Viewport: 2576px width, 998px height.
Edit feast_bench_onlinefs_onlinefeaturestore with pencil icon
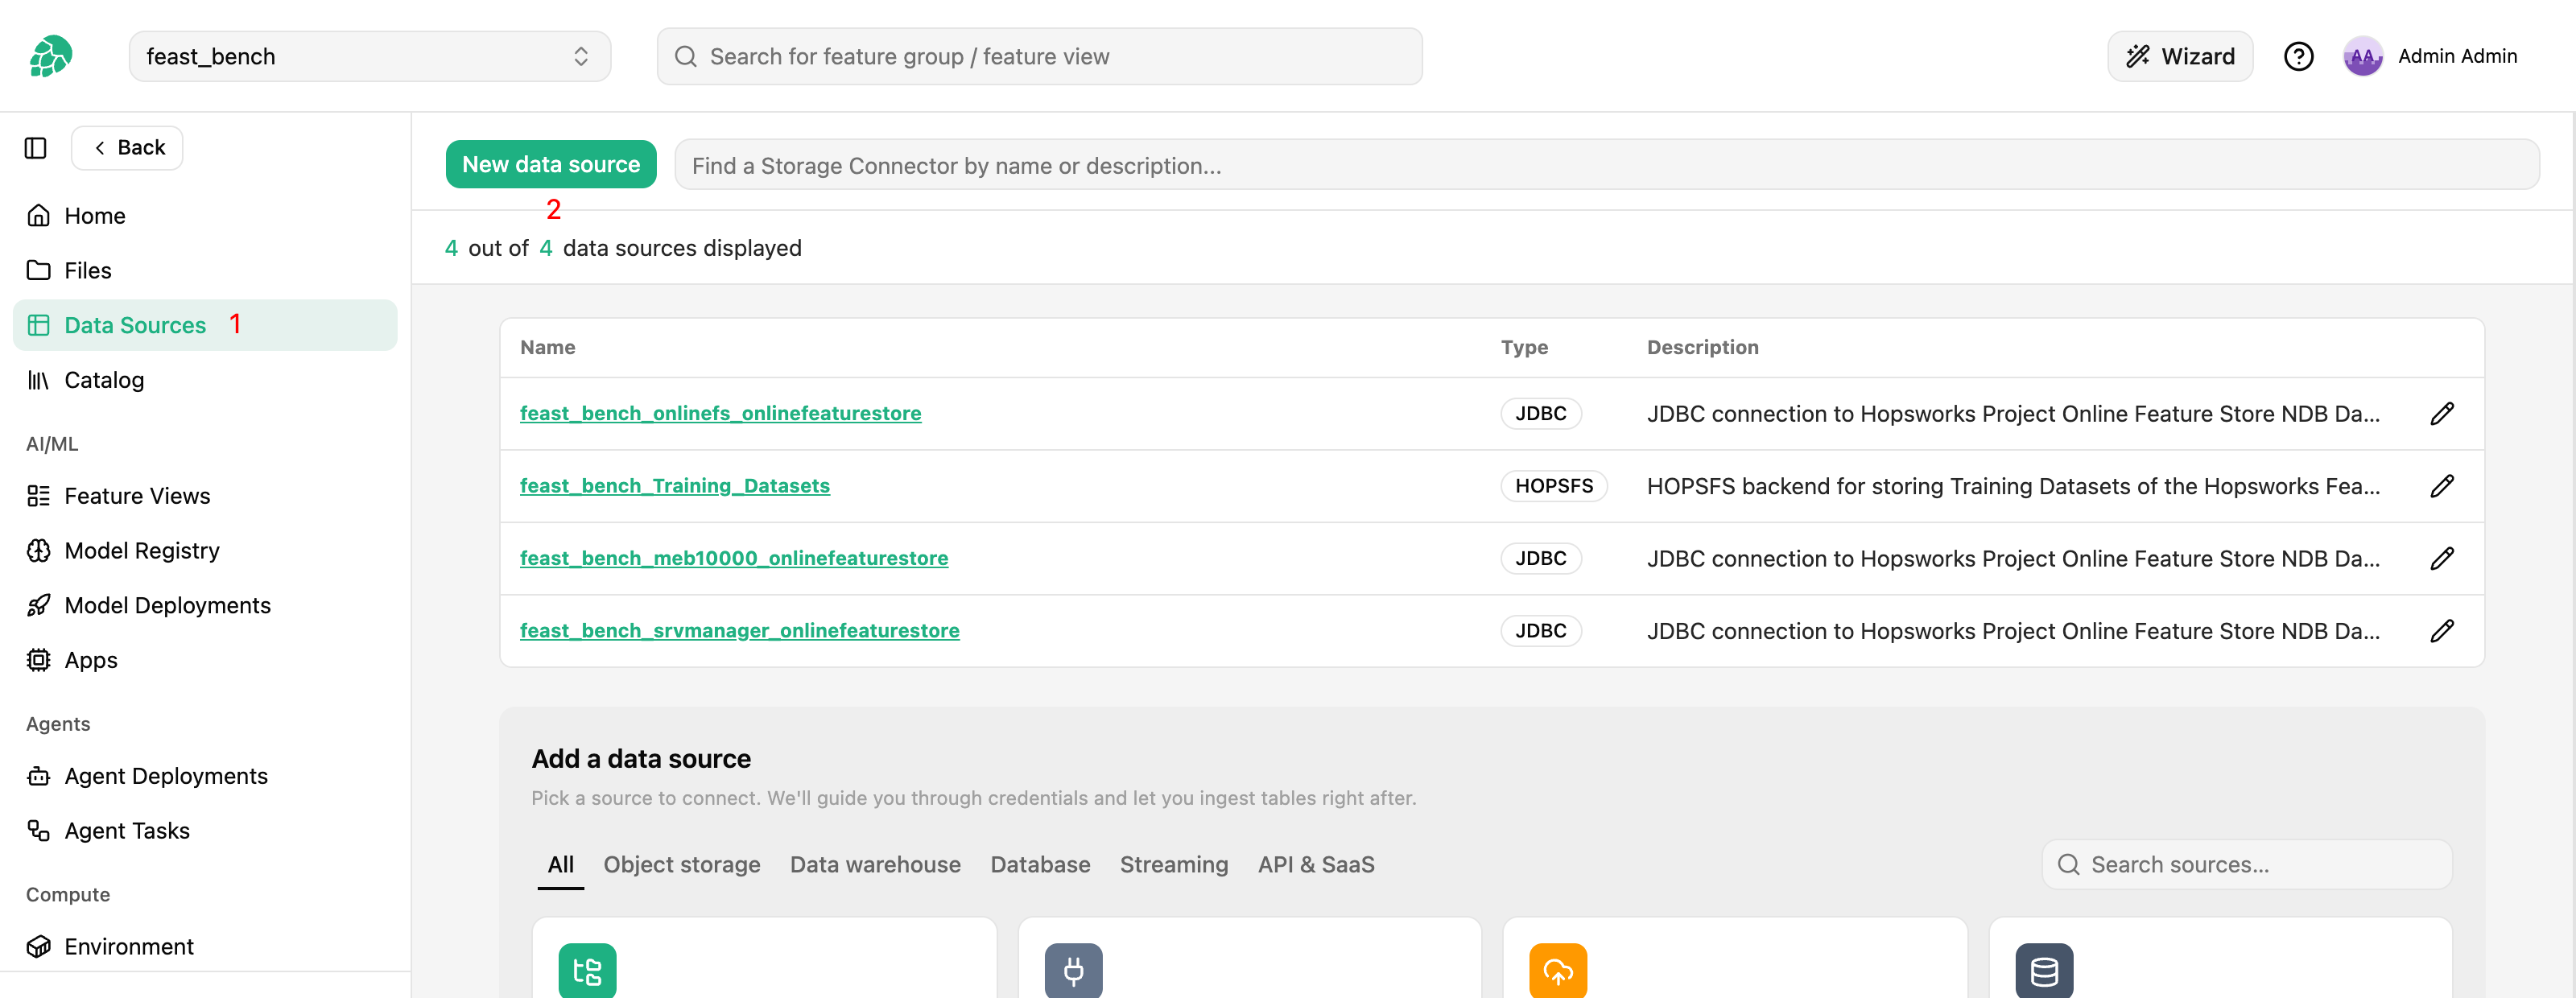tap(2442, 413)
